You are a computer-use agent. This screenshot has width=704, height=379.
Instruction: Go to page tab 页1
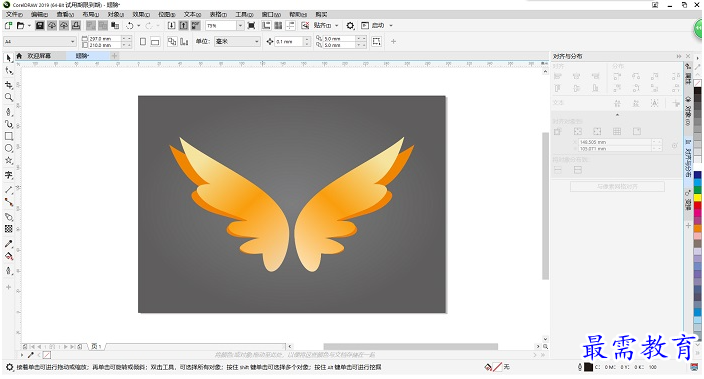96,346
